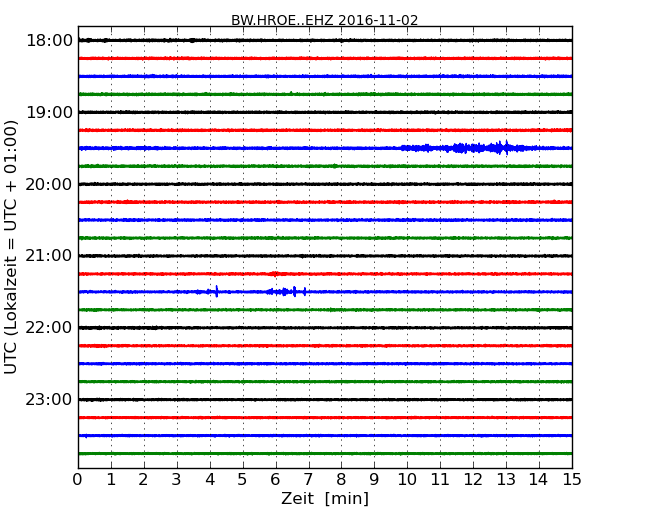
Task: Click x-axis tick label 12
Action: coord(473,479)
